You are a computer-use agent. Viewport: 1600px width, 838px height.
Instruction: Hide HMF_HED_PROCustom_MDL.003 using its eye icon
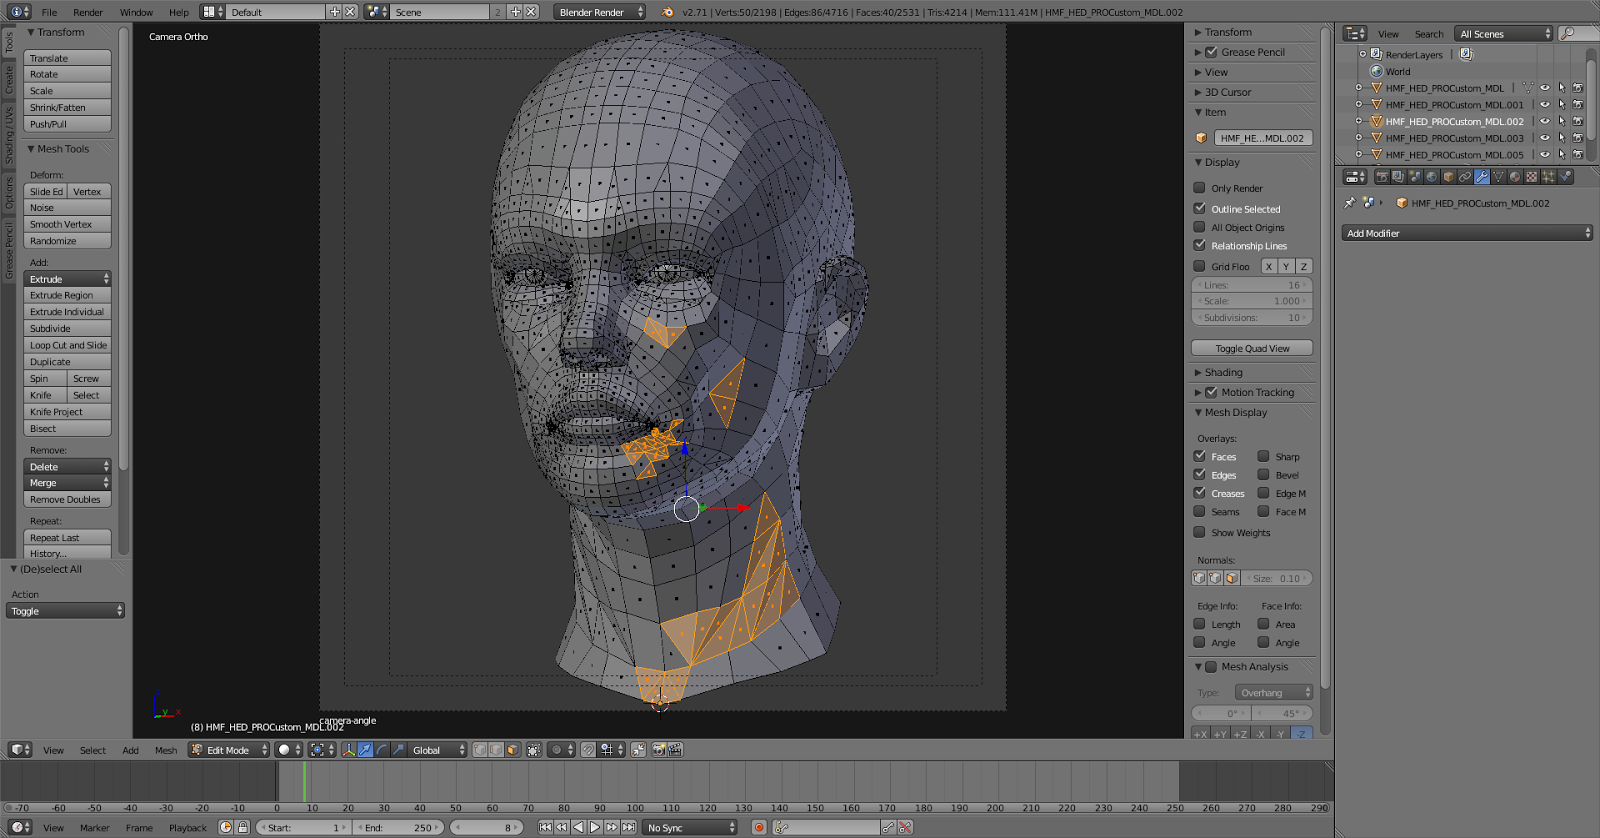1544,138
